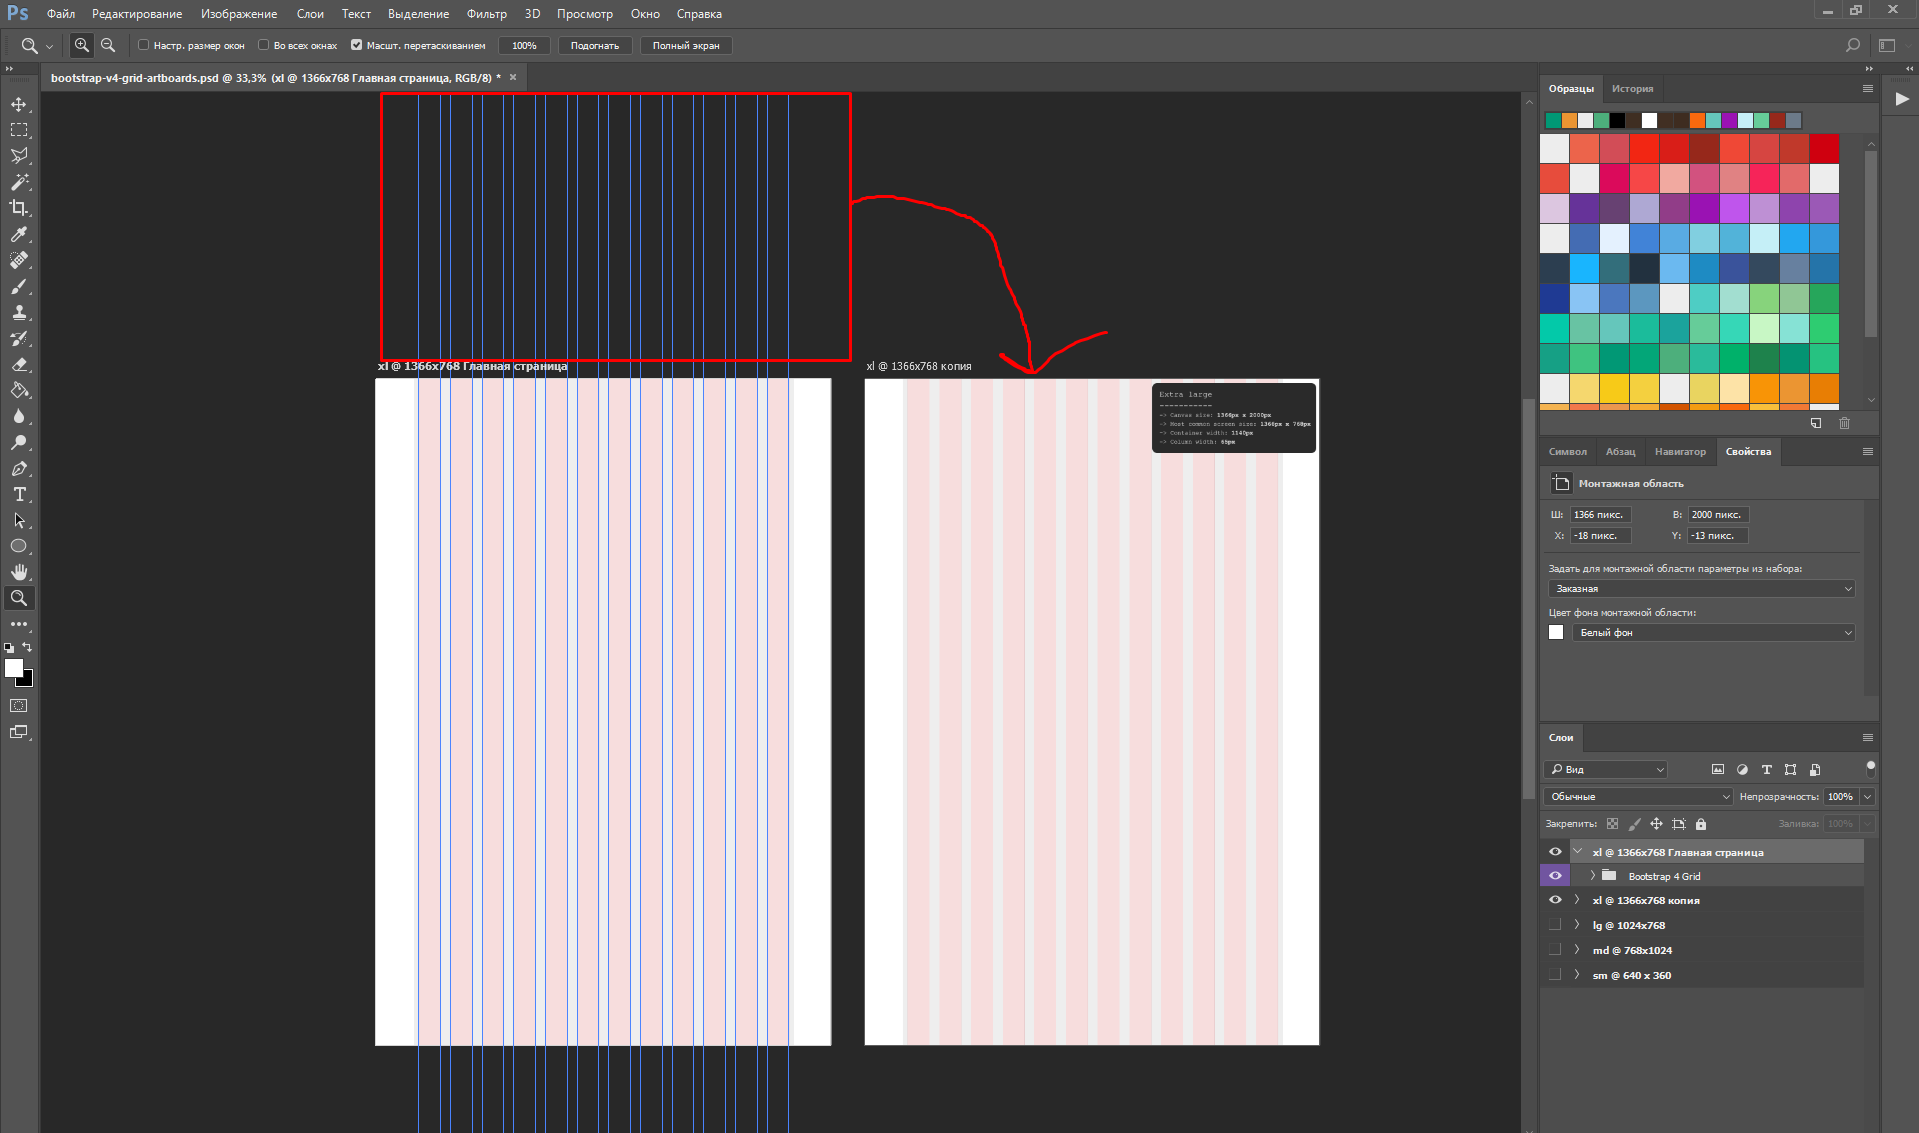The height and width of the screenshot is (1133, 1919).
Task: Click Zoom In mode icon in options bar
Action: 82,45
